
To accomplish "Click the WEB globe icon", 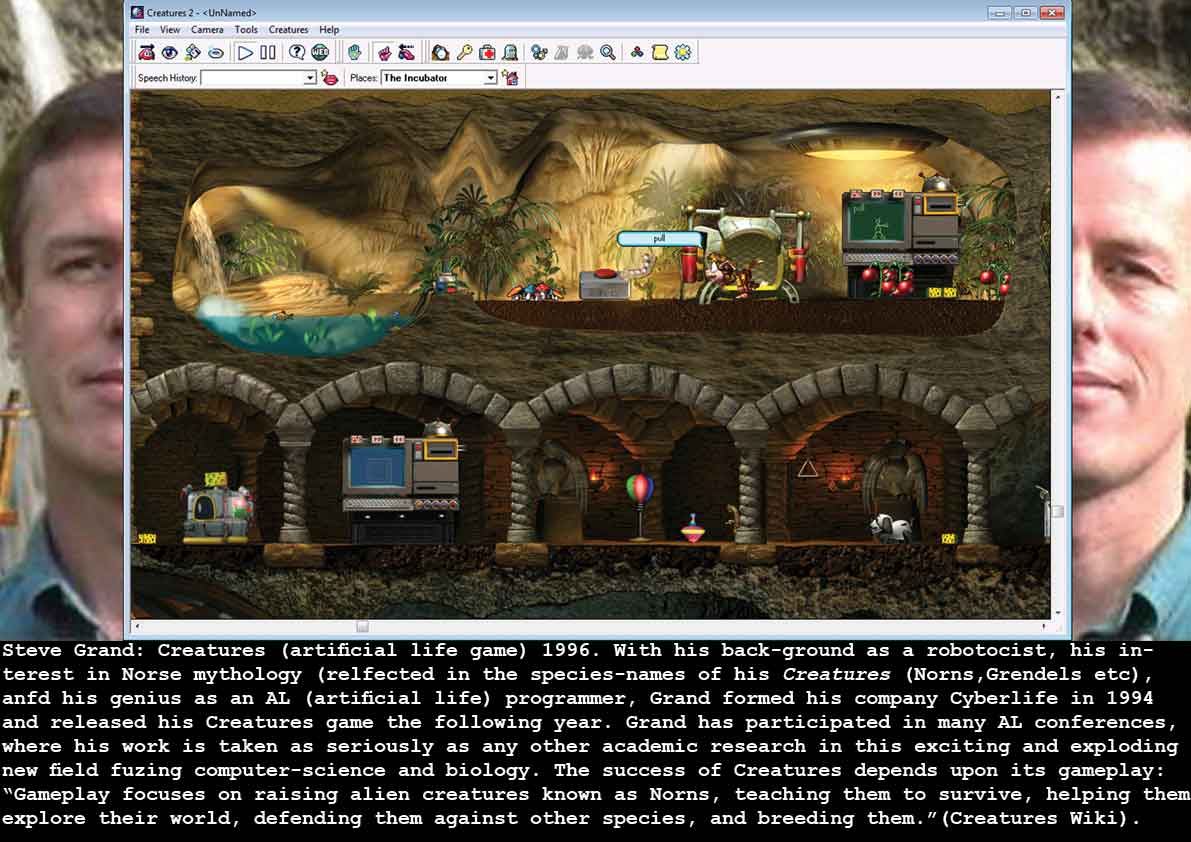I will pyautogui.click(x=320, y=53).
